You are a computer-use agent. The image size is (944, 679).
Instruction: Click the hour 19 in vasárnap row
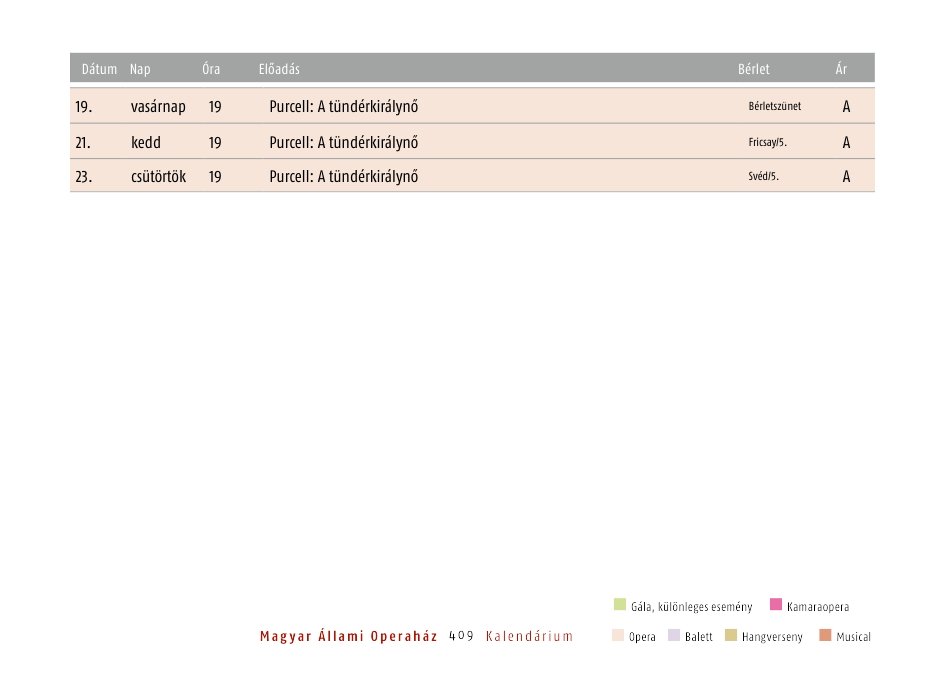(215, 107)
